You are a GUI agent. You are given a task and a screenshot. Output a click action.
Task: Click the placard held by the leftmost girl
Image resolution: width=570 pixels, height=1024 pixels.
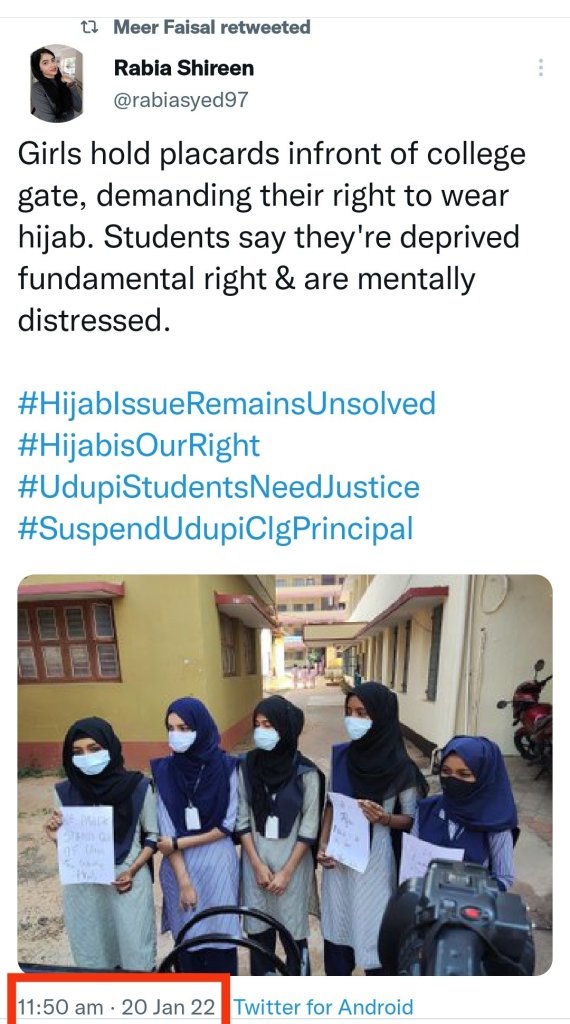tap(86, 844)
